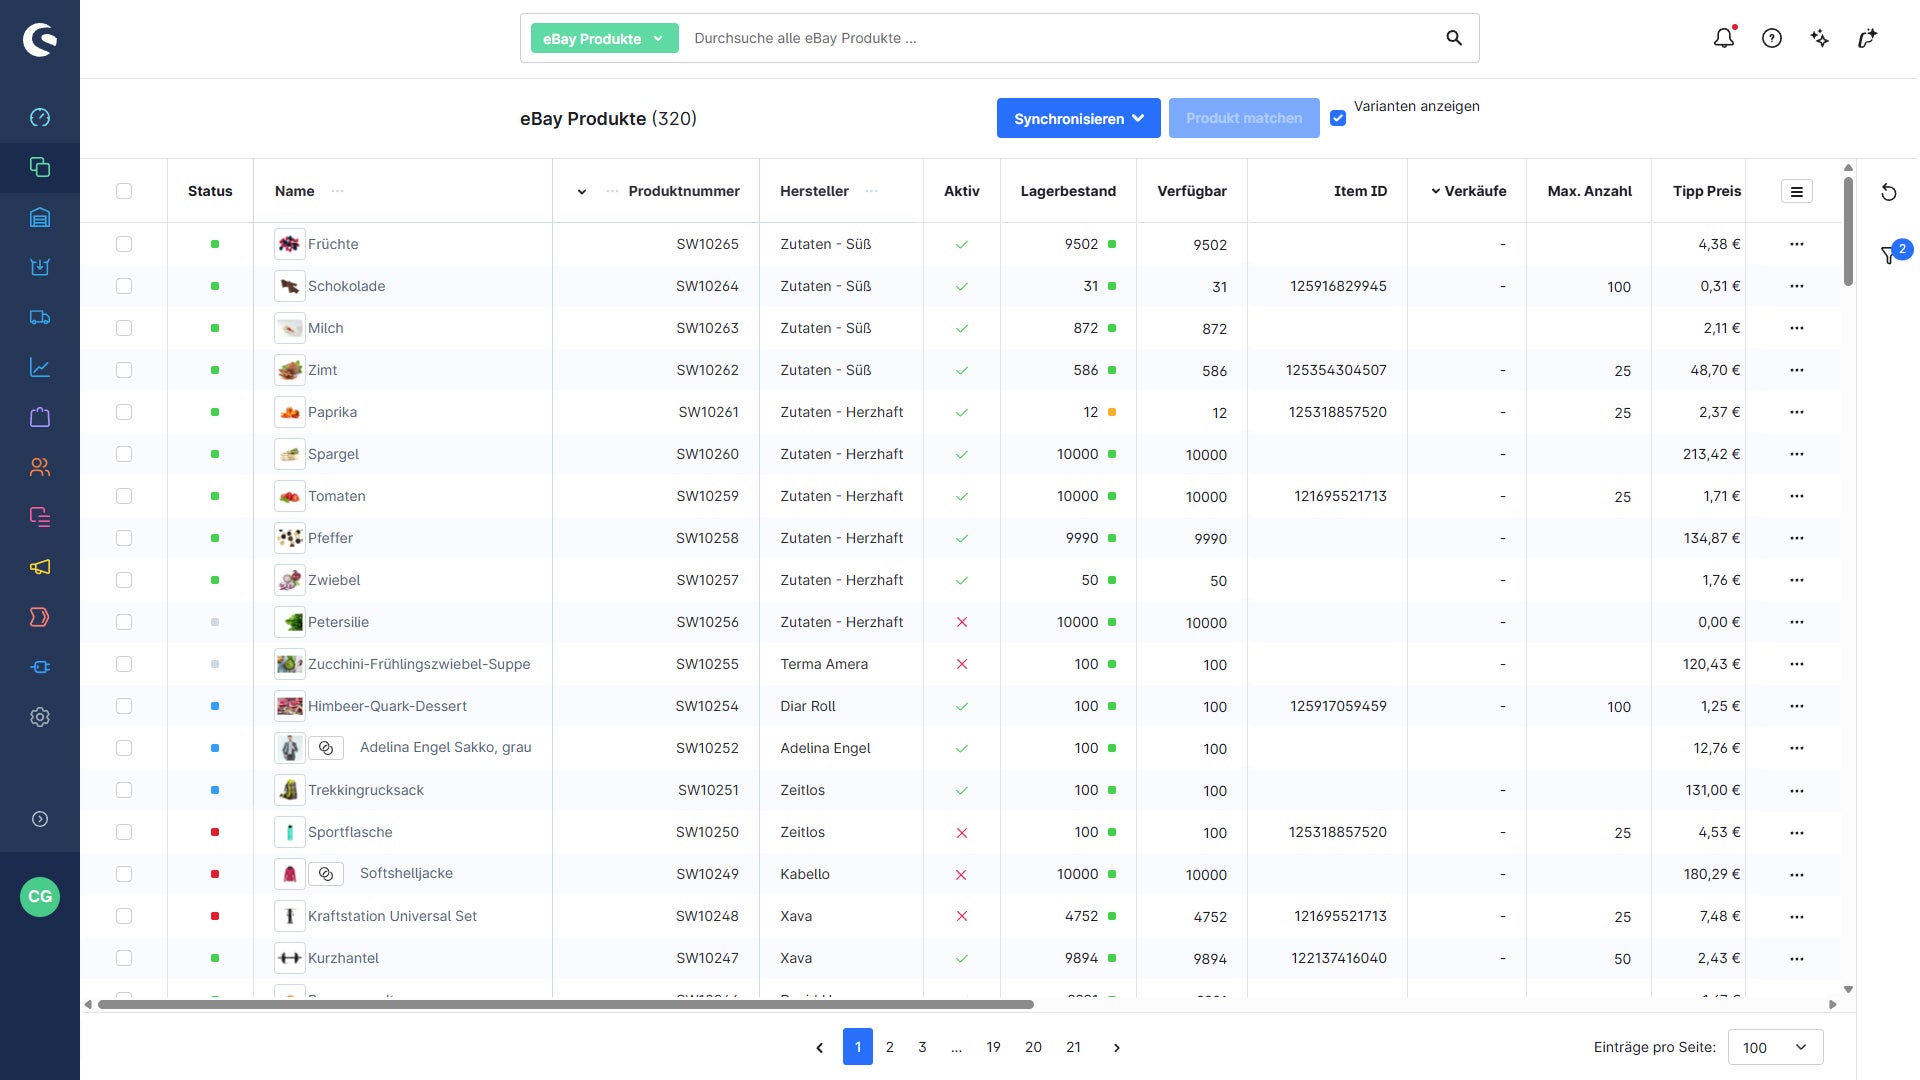
Task: Go to next page arrow
Action: coord(1117,1047)
